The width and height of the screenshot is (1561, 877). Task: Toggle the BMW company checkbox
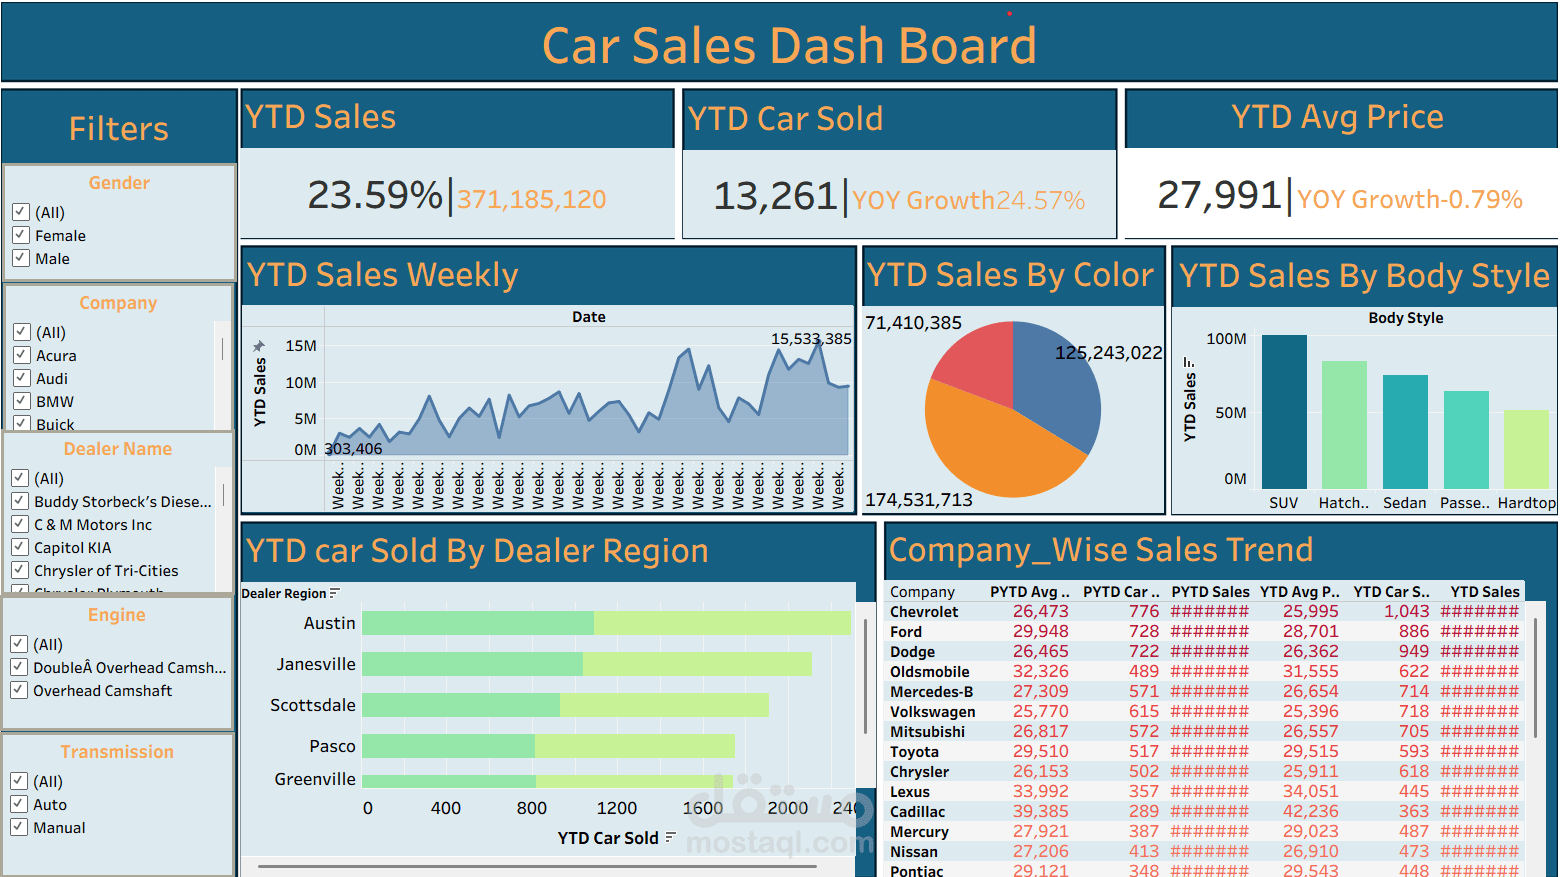pos(21,401)
